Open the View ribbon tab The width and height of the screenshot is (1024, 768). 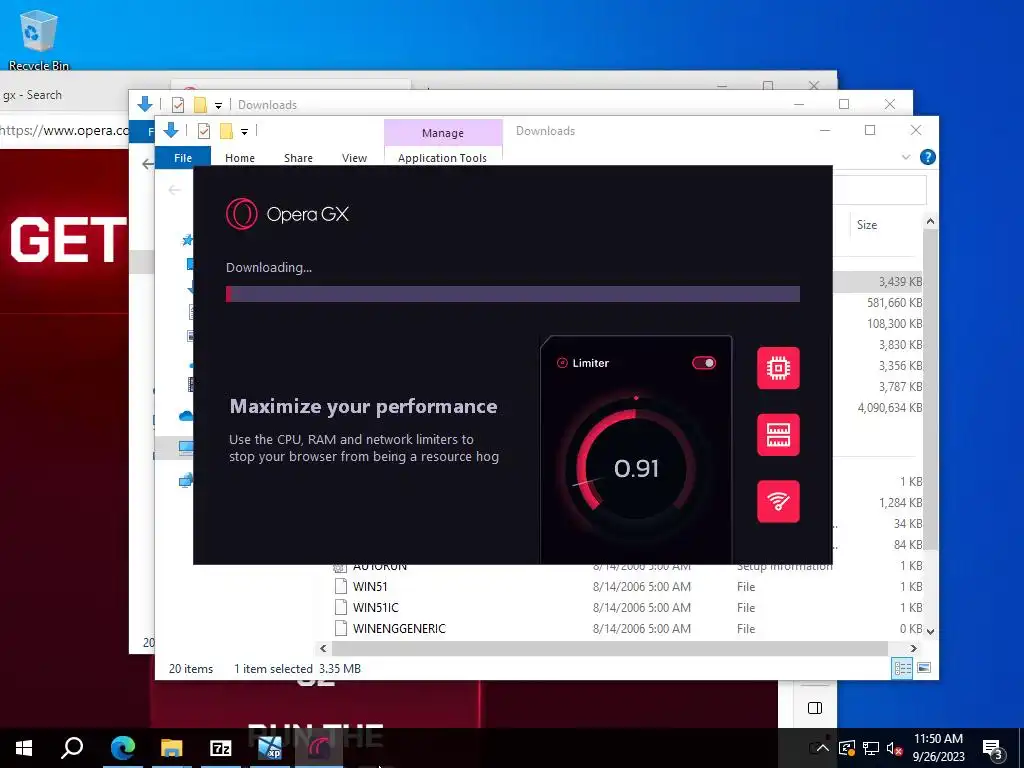click(354, 157)
